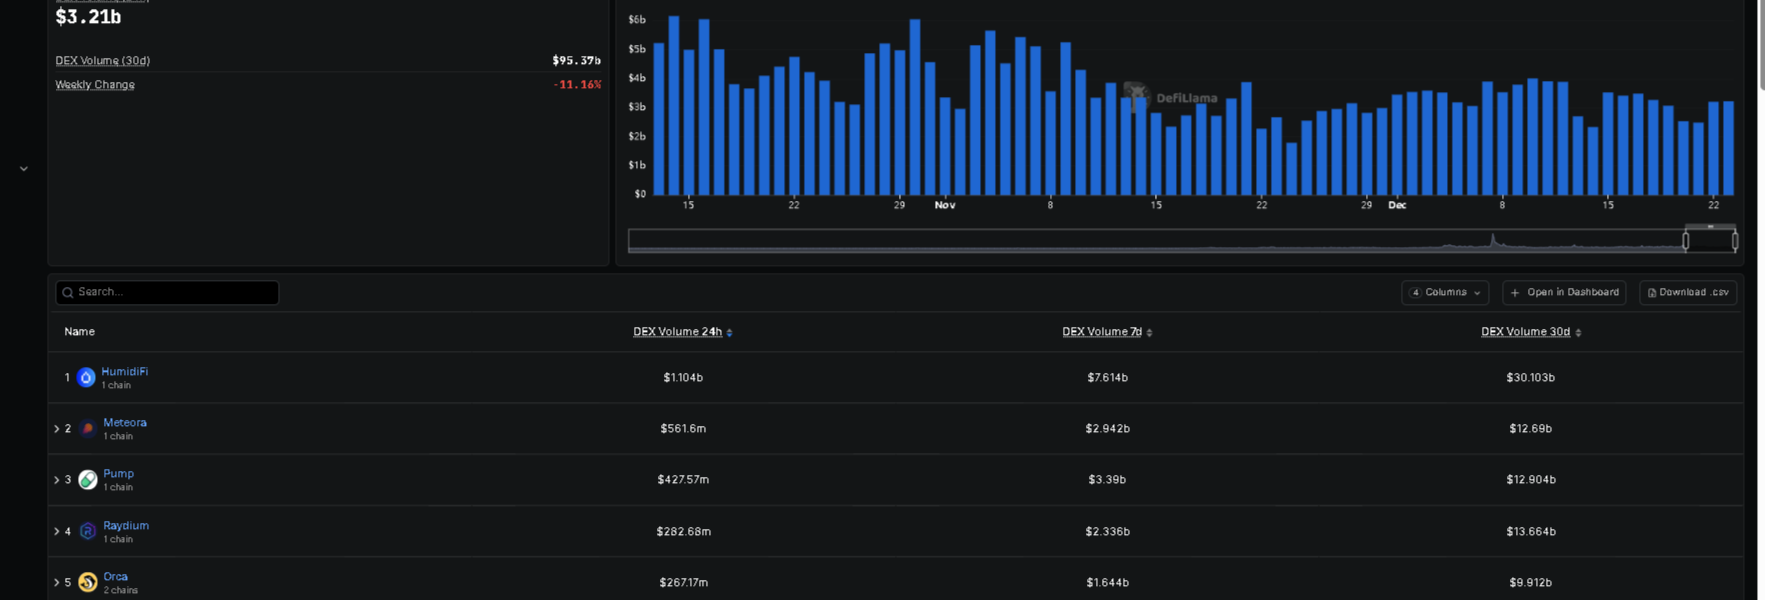Screen dimensions: 1765x600
Task: Expand the Raydium row chevron
Action: pos(57,531)
